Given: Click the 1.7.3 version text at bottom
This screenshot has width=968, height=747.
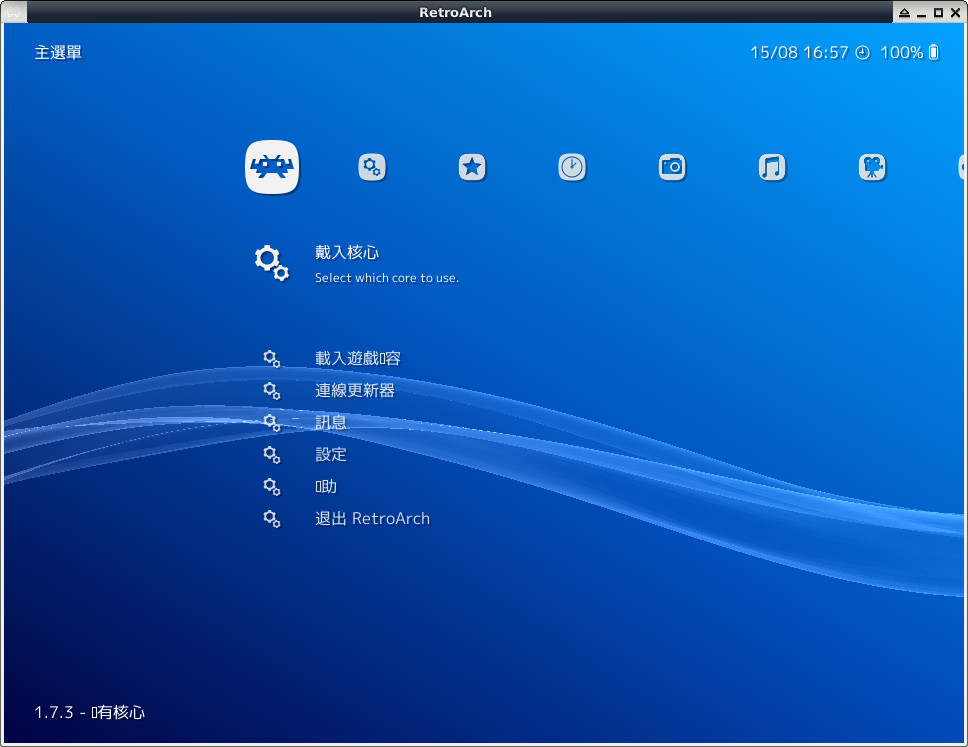Looking at the screenshot, I should click(54, 712).
